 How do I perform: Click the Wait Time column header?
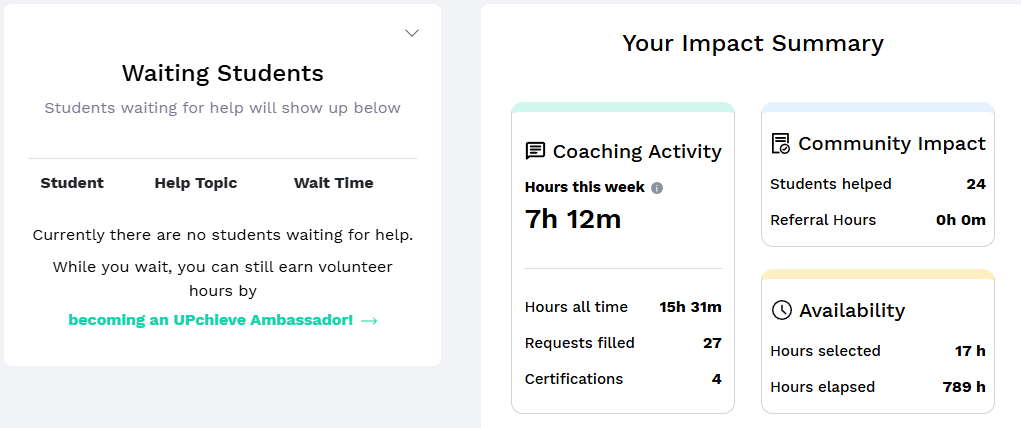tap(333, 183)
